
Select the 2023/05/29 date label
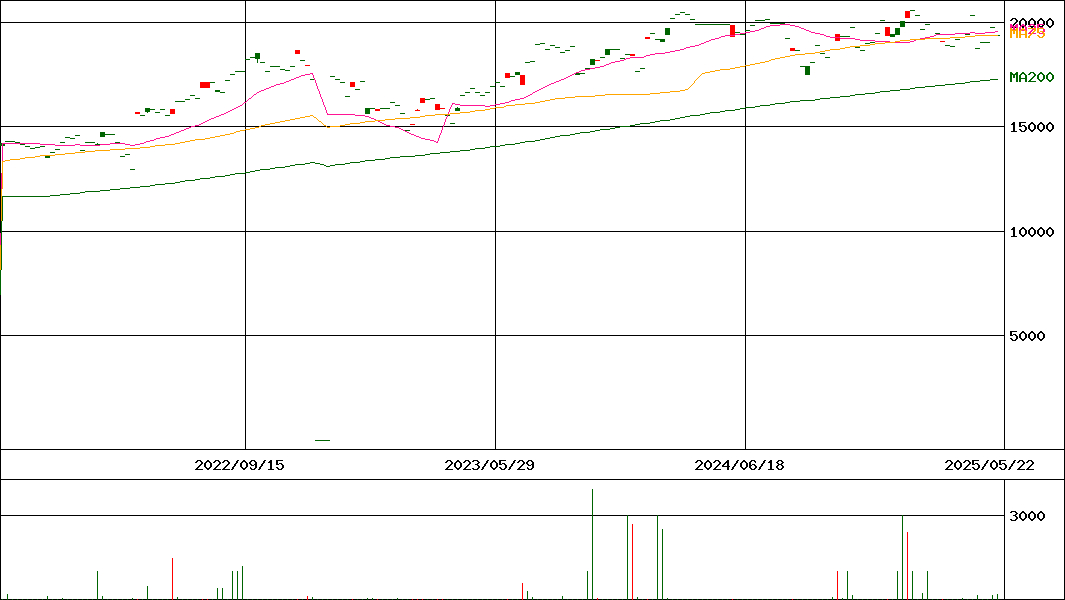pyautogui.click(x=489, y=465)
